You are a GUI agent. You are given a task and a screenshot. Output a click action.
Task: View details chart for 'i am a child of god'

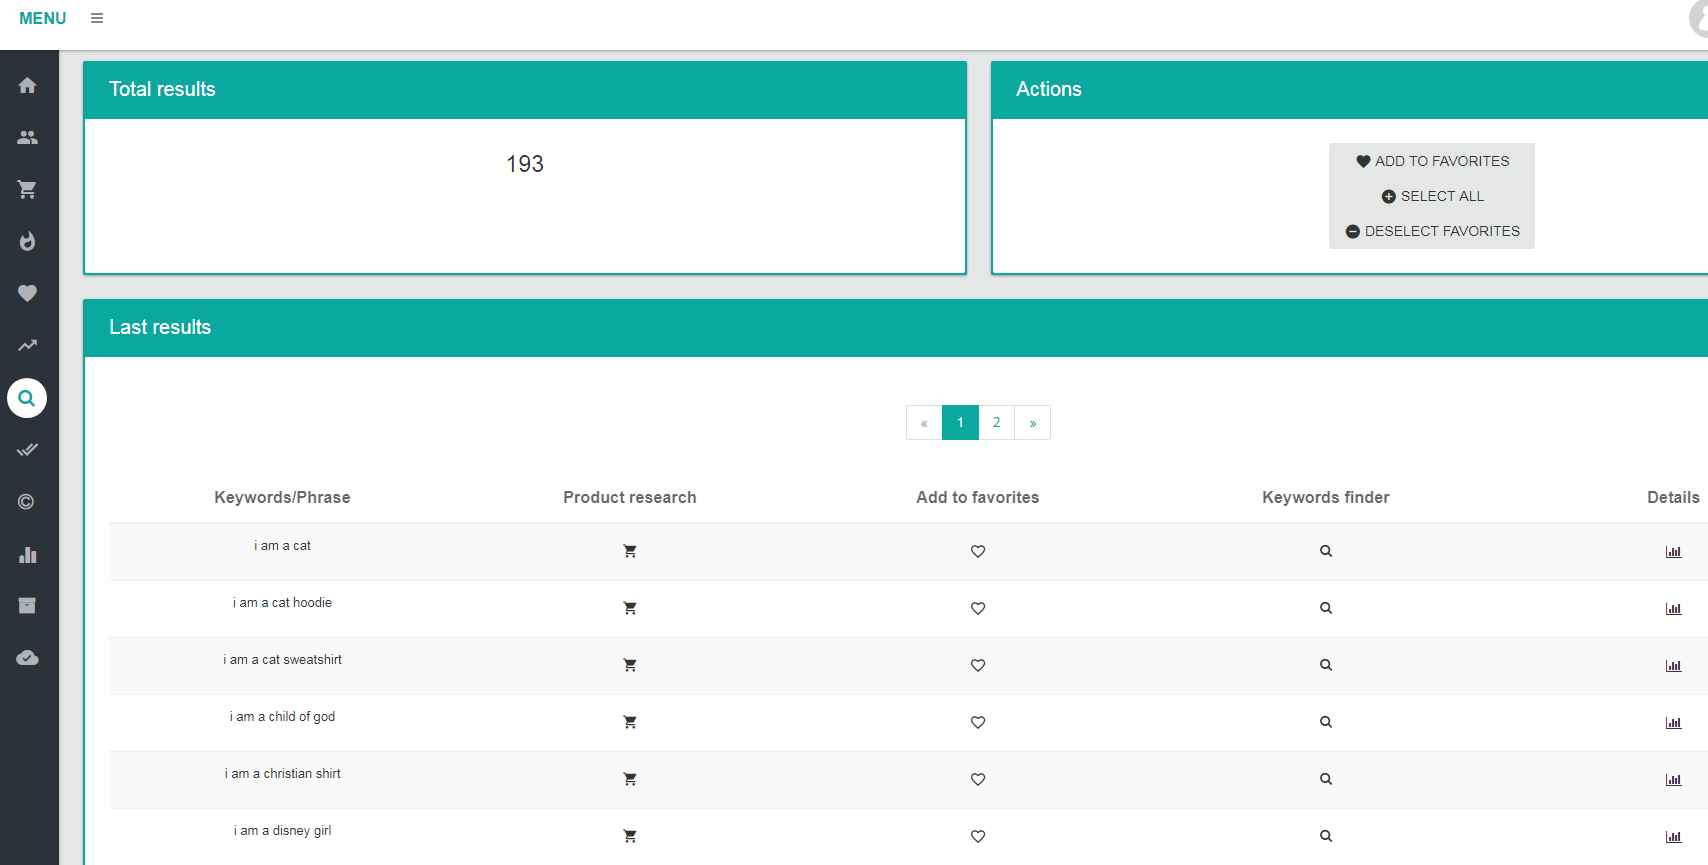coord(1673,722)
